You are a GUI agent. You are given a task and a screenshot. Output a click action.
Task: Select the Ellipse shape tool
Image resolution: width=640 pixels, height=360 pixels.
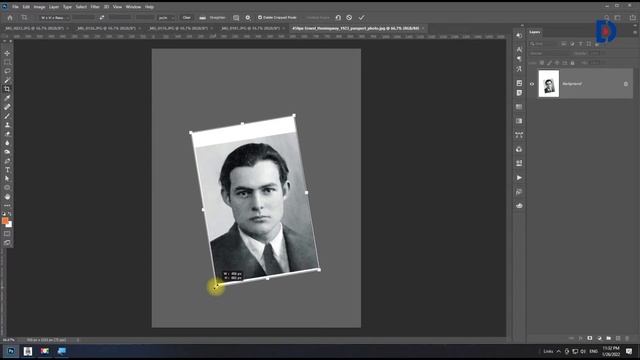(7, 188)
